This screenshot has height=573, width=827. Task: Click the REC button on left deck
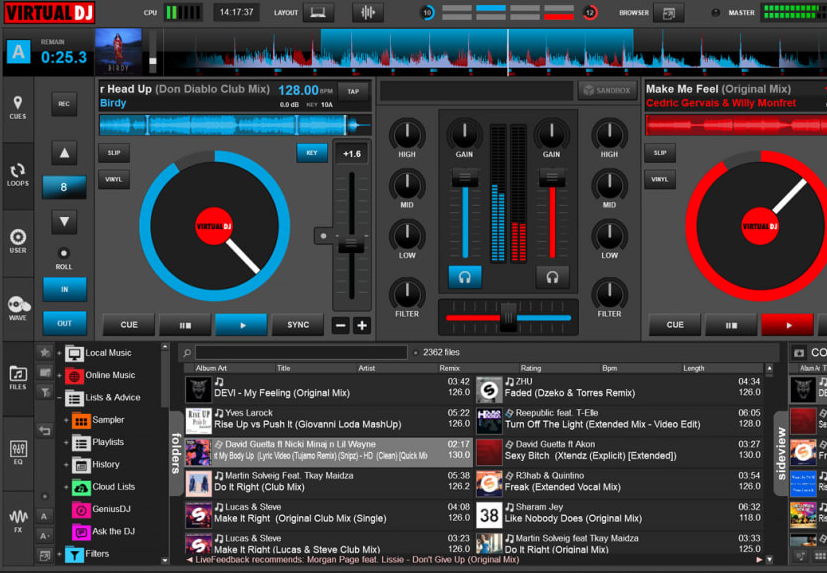click(x=64, y=104)
